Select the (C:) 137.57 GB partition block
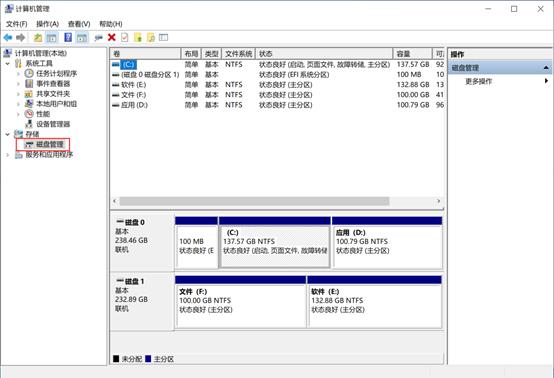 click(x=275, y=243)
